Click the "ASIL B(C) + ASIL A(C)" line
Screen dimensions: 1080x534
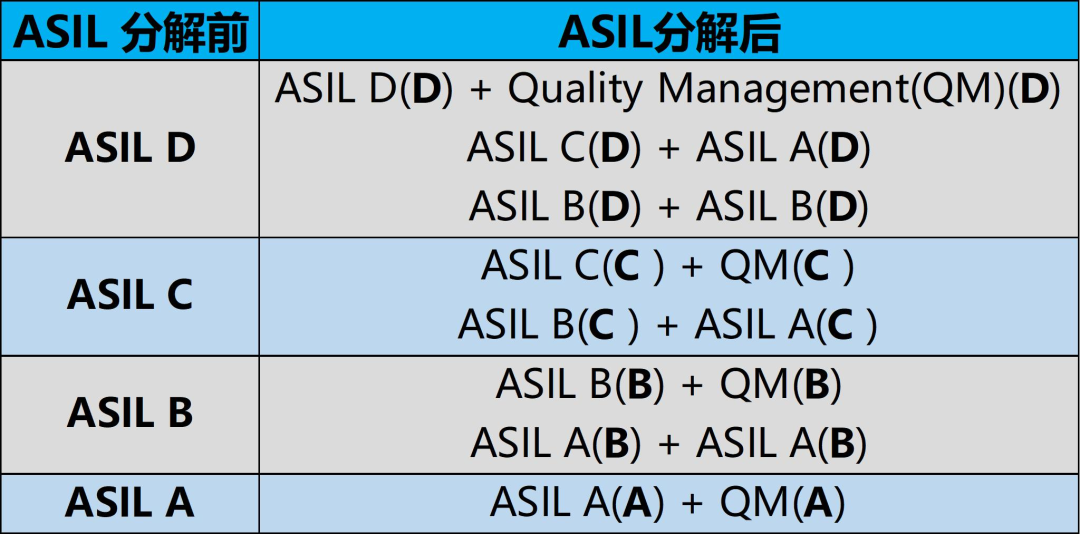click(669, 325)
